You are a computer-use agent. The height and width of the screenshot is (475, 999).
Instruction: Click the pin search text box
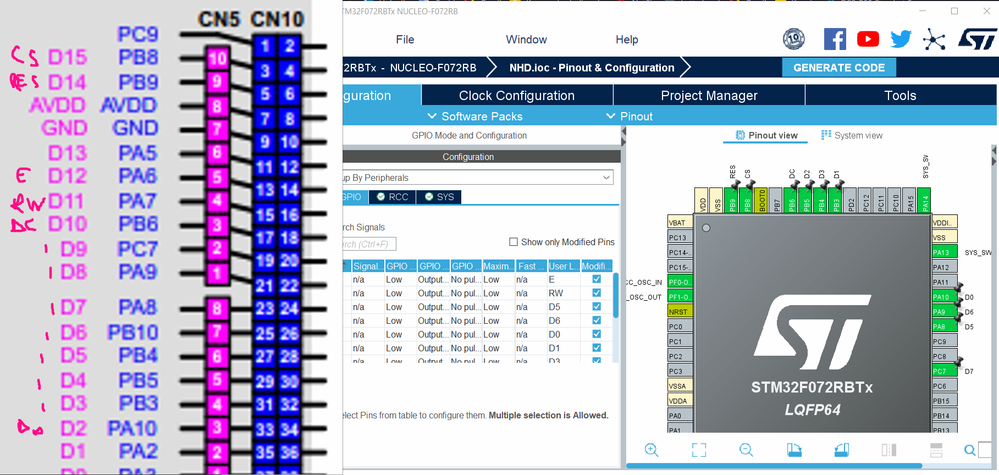(986, 450)
